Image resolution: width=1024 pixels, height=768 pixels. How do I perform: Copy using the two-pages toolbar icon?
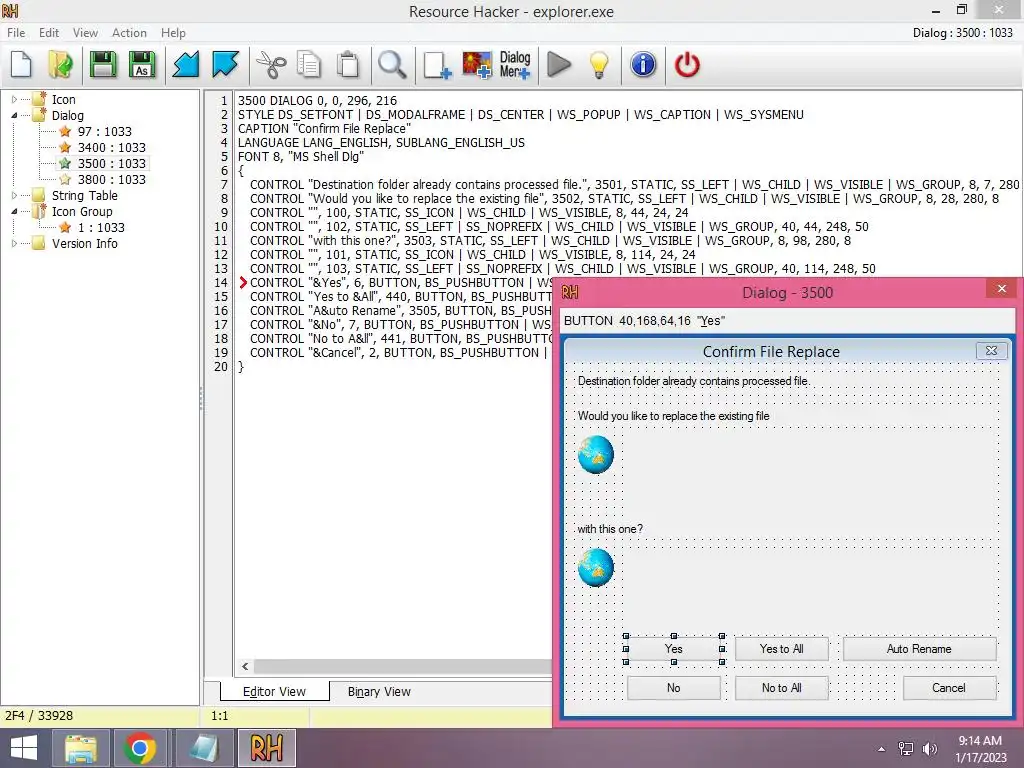309,65
